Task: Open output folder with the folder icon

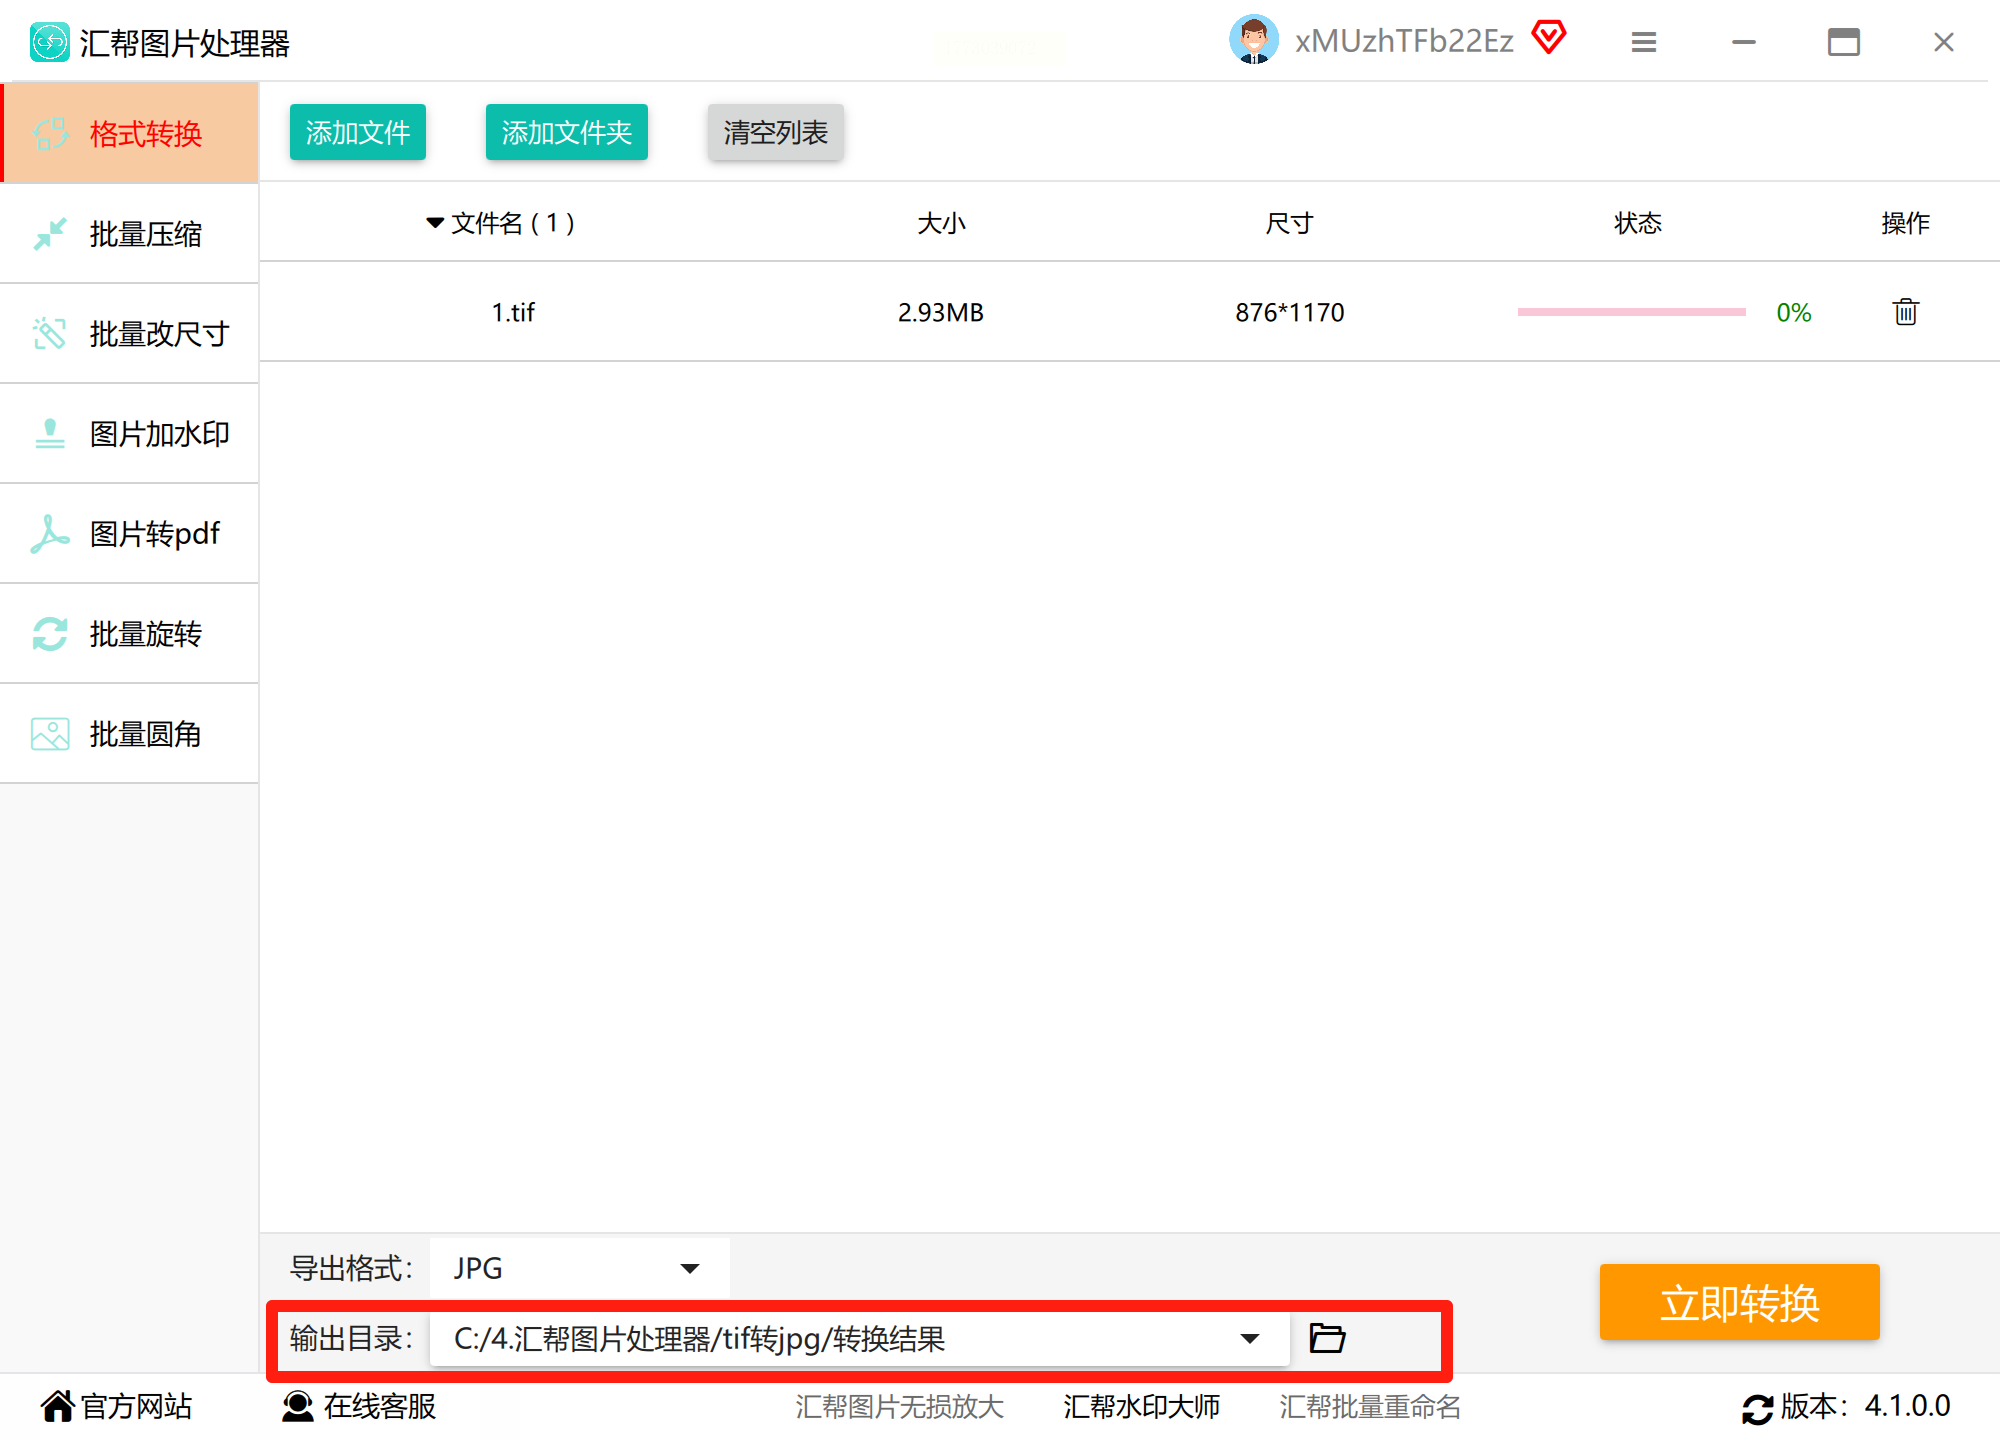Action: (1327, 1338)
